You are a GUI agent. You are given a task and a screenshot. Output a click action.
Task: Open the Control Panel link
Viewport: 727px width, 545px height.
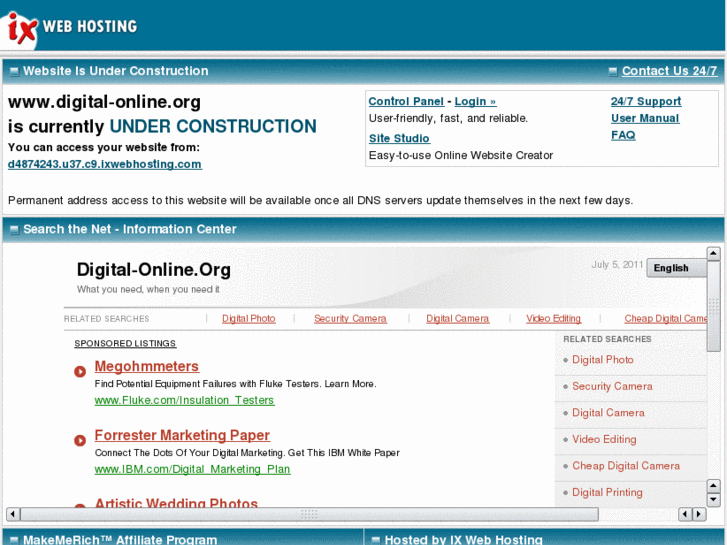(406, 101)
